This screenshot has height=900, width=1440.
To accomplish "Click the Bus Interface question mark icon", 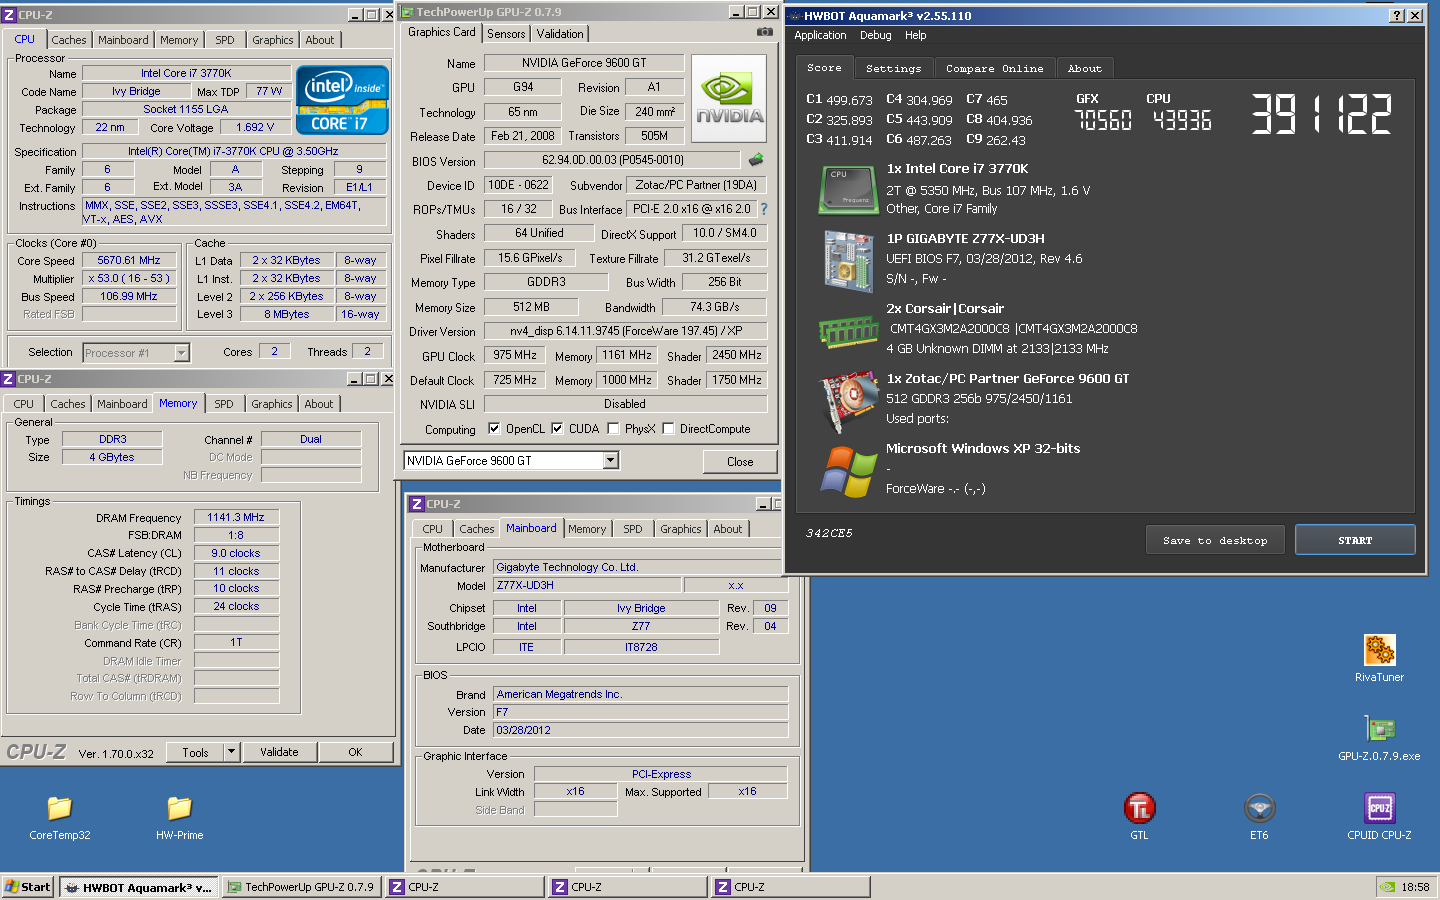I will click(764, 209).
